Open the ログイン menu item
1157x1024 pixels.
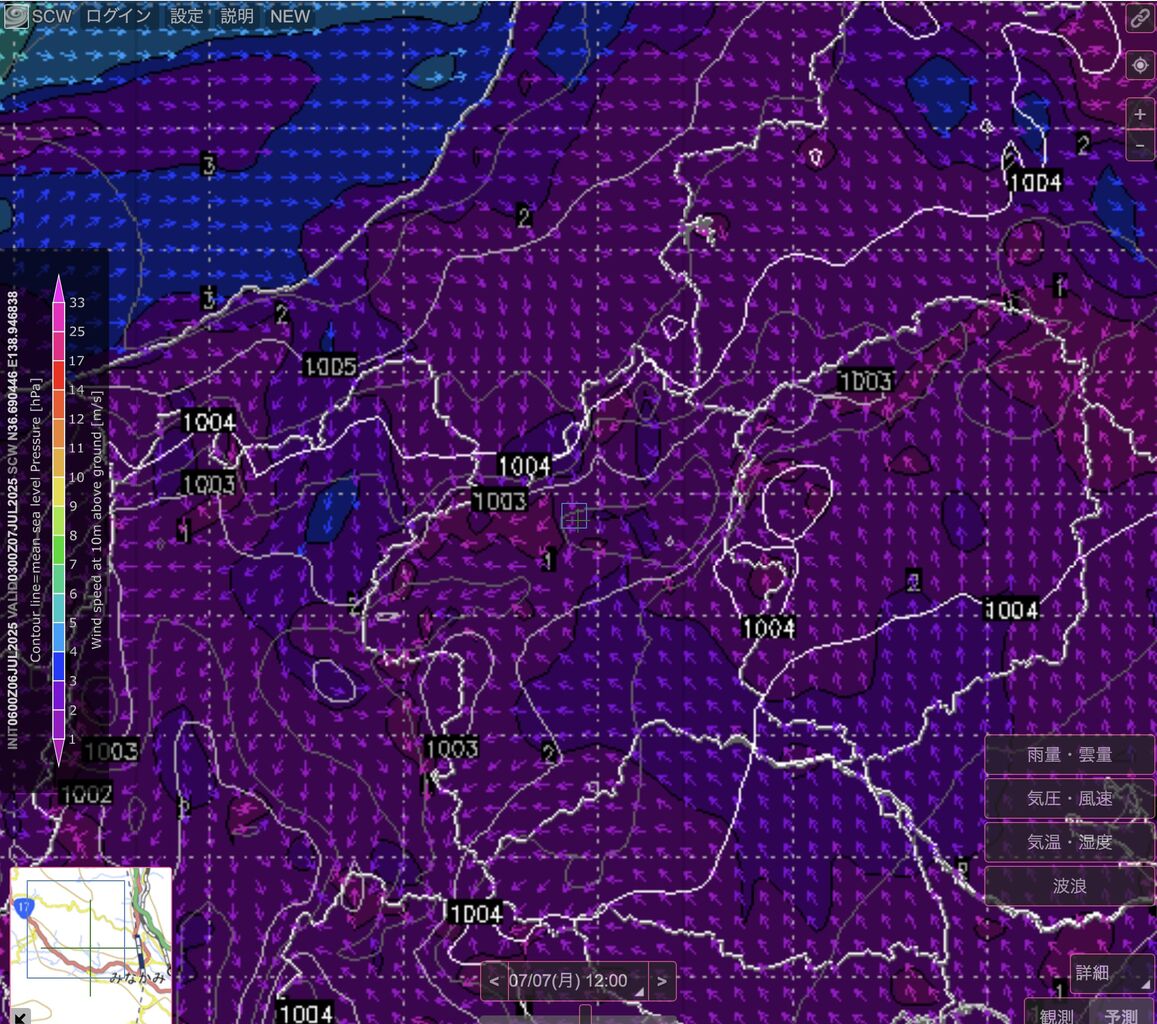point(118,15)
